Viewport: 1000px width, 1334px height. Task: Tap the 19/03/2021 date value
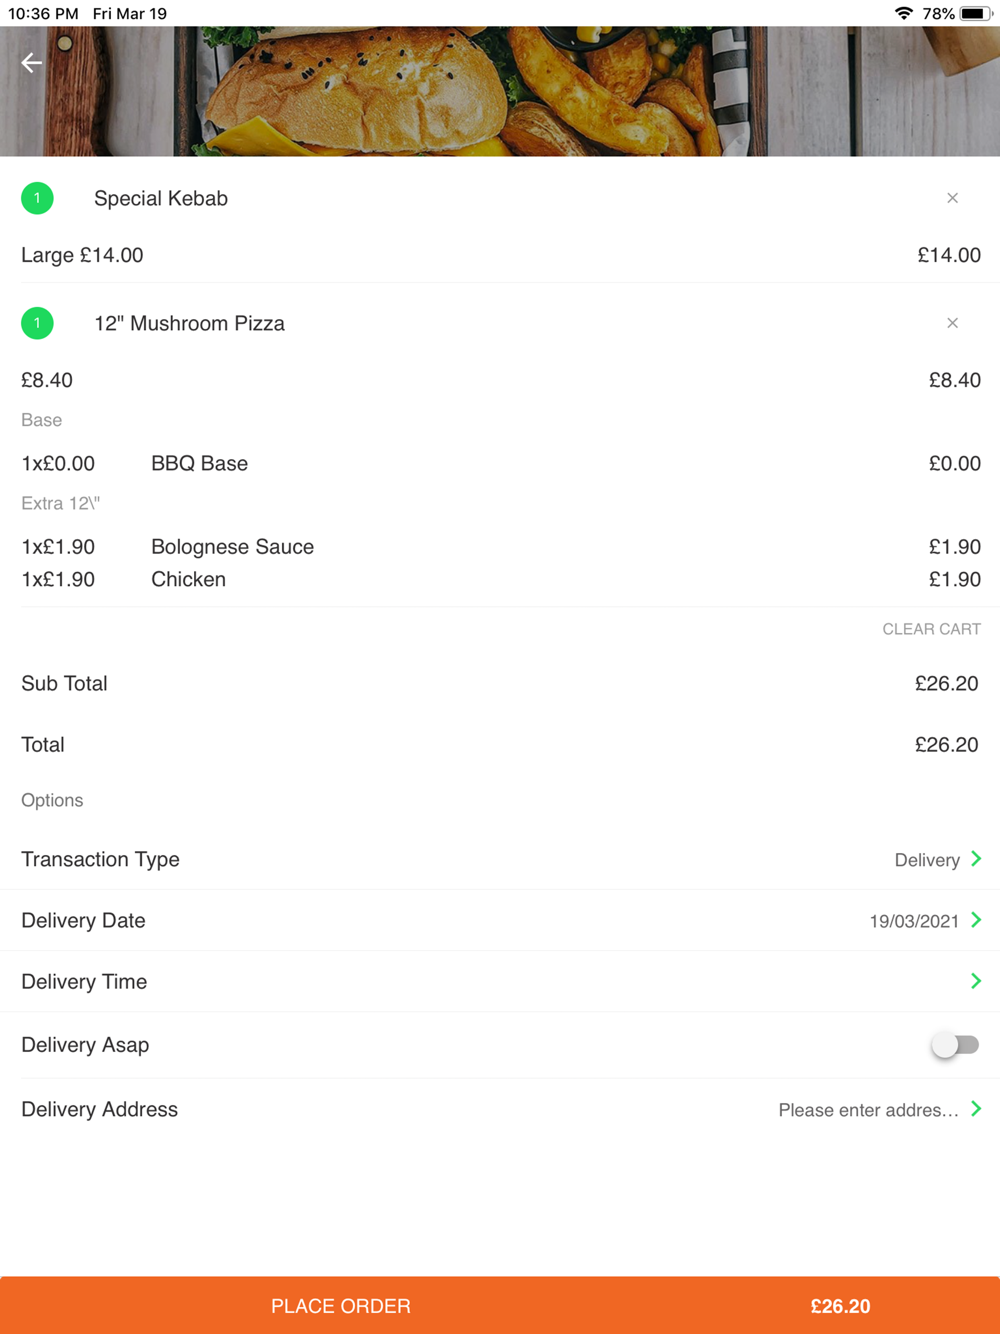(914, 921)
